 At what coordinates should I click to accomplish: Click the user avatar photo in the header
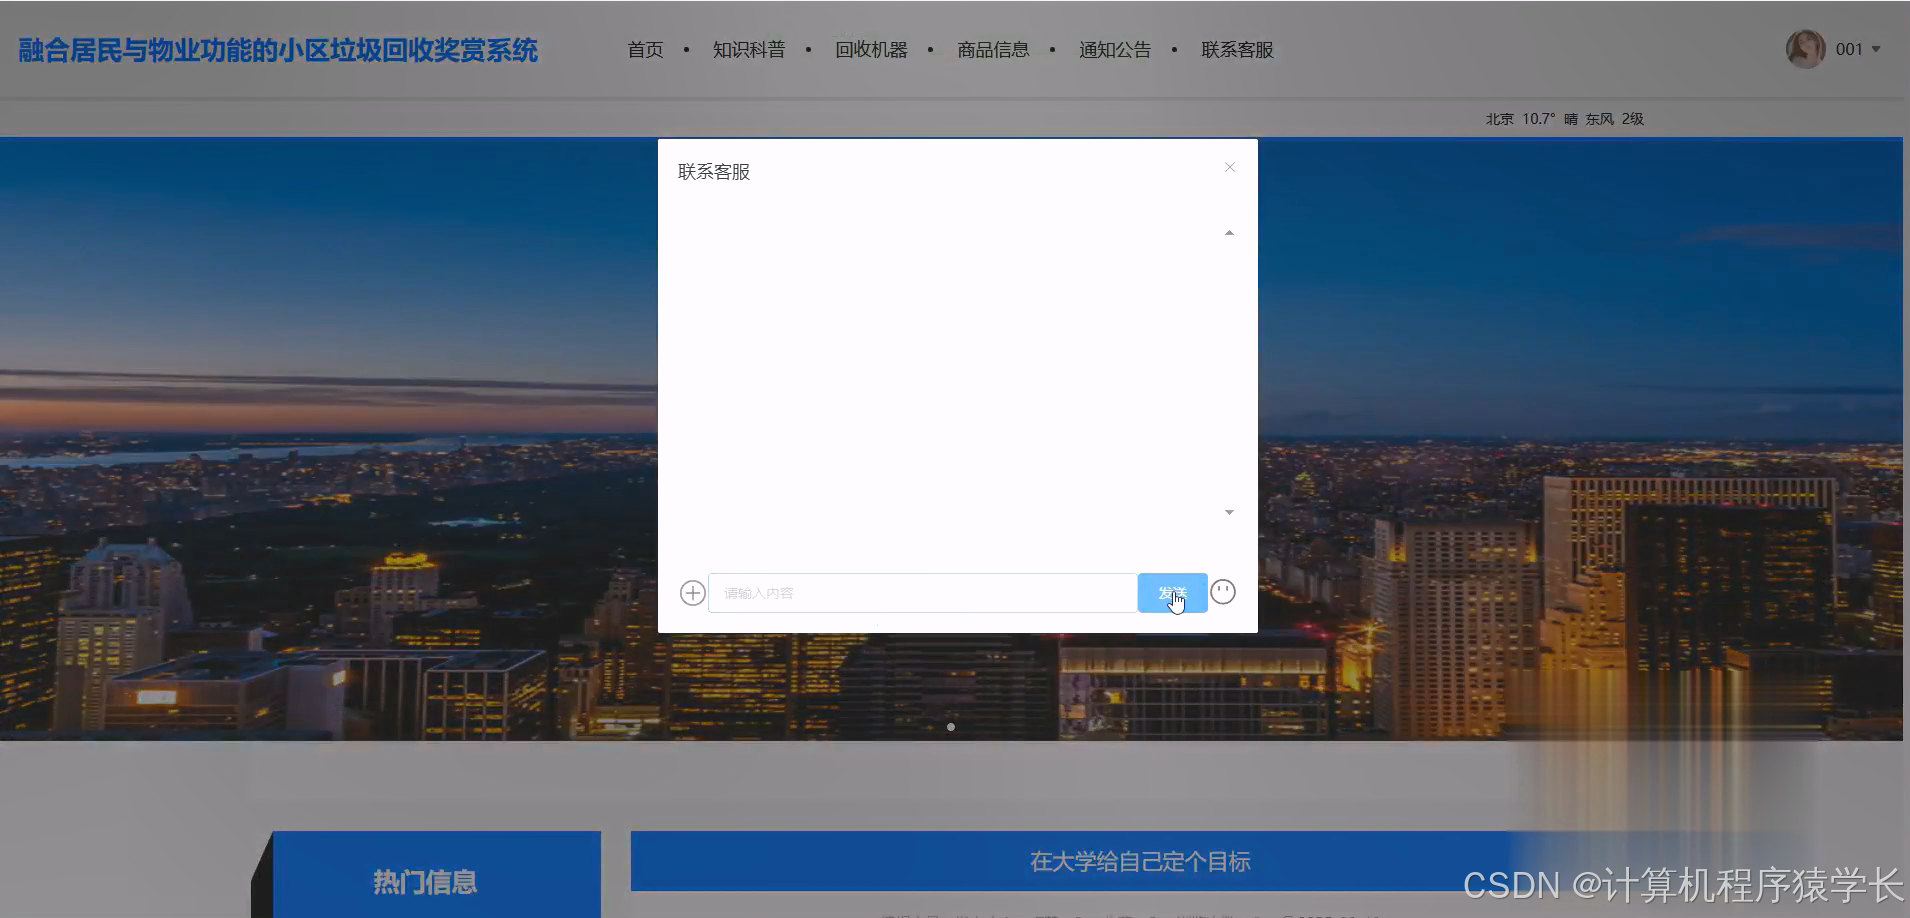click(1805, 48)
